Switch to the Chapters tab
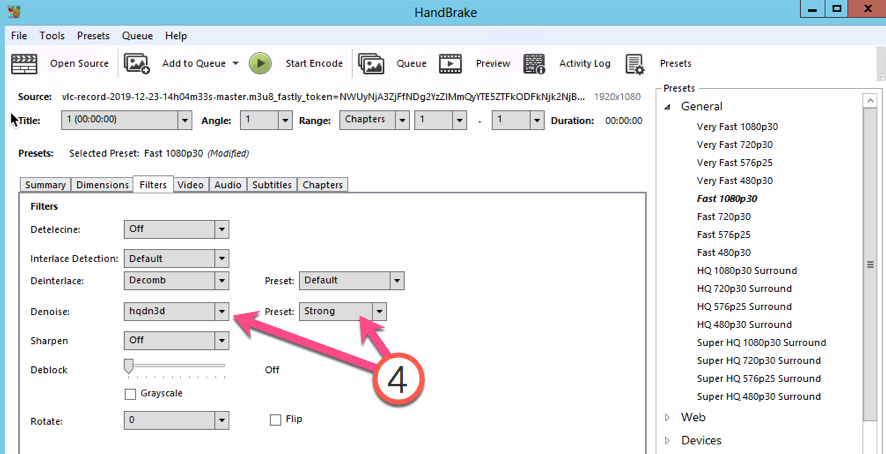886x454 pixels. click(322, 185)
